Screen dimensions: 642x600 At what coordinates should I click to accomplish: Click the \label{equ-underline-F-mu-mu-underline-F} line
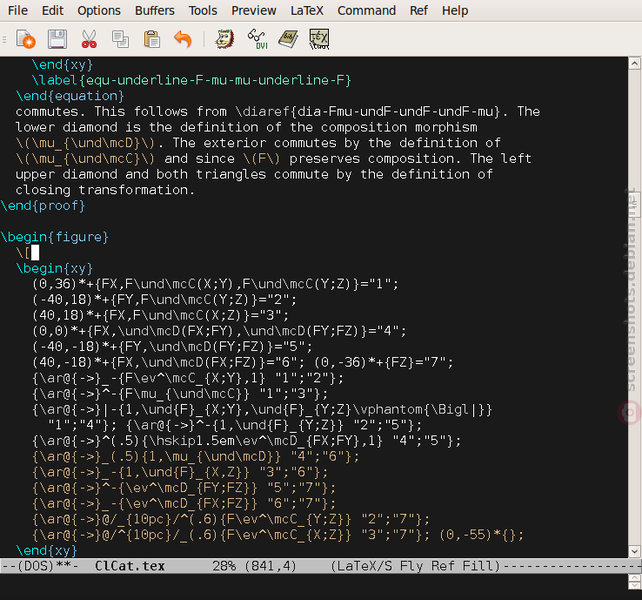point(191,80)
